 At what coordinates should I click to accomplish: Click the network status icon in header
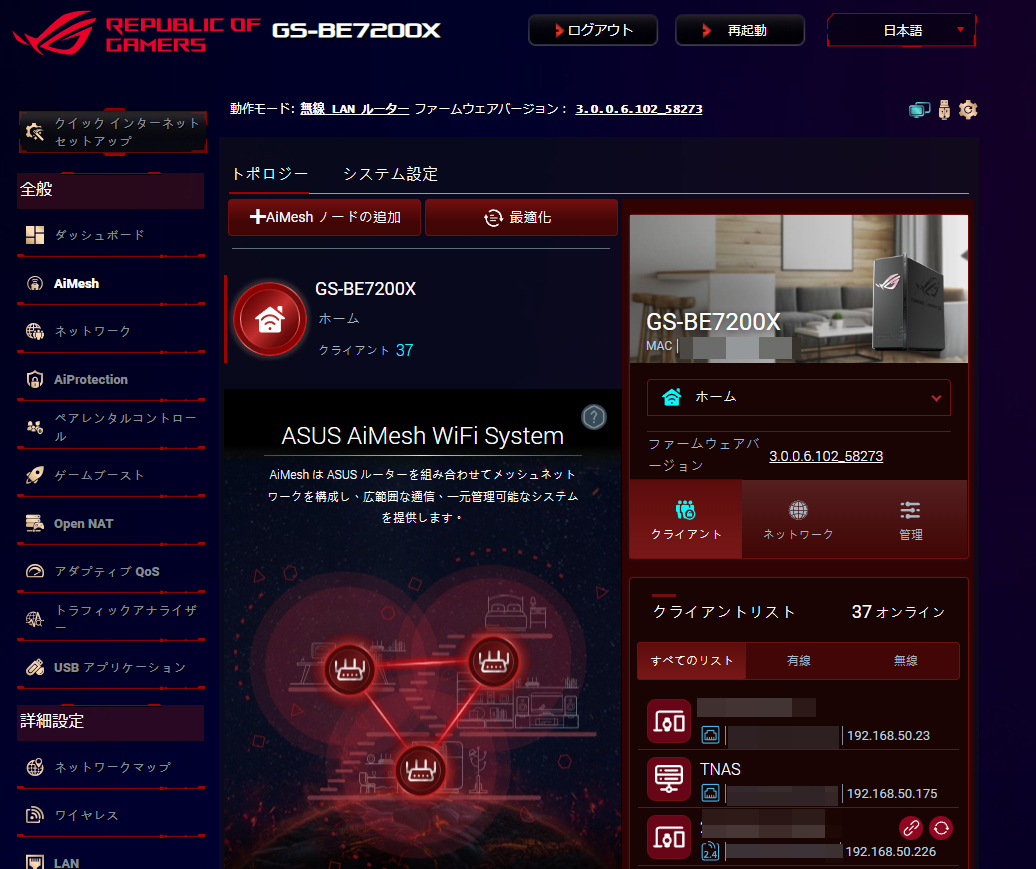click(x=919, y=110)
